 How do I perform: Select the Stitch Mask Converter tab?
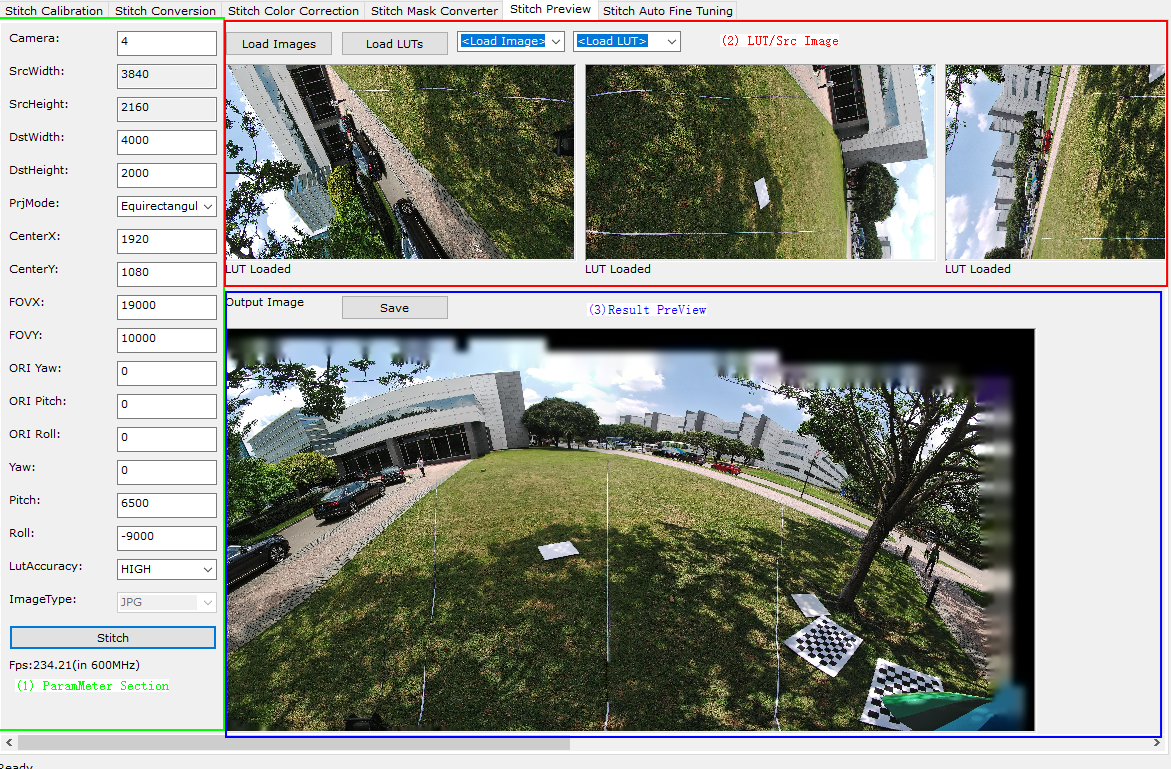[x=434, y=11]
